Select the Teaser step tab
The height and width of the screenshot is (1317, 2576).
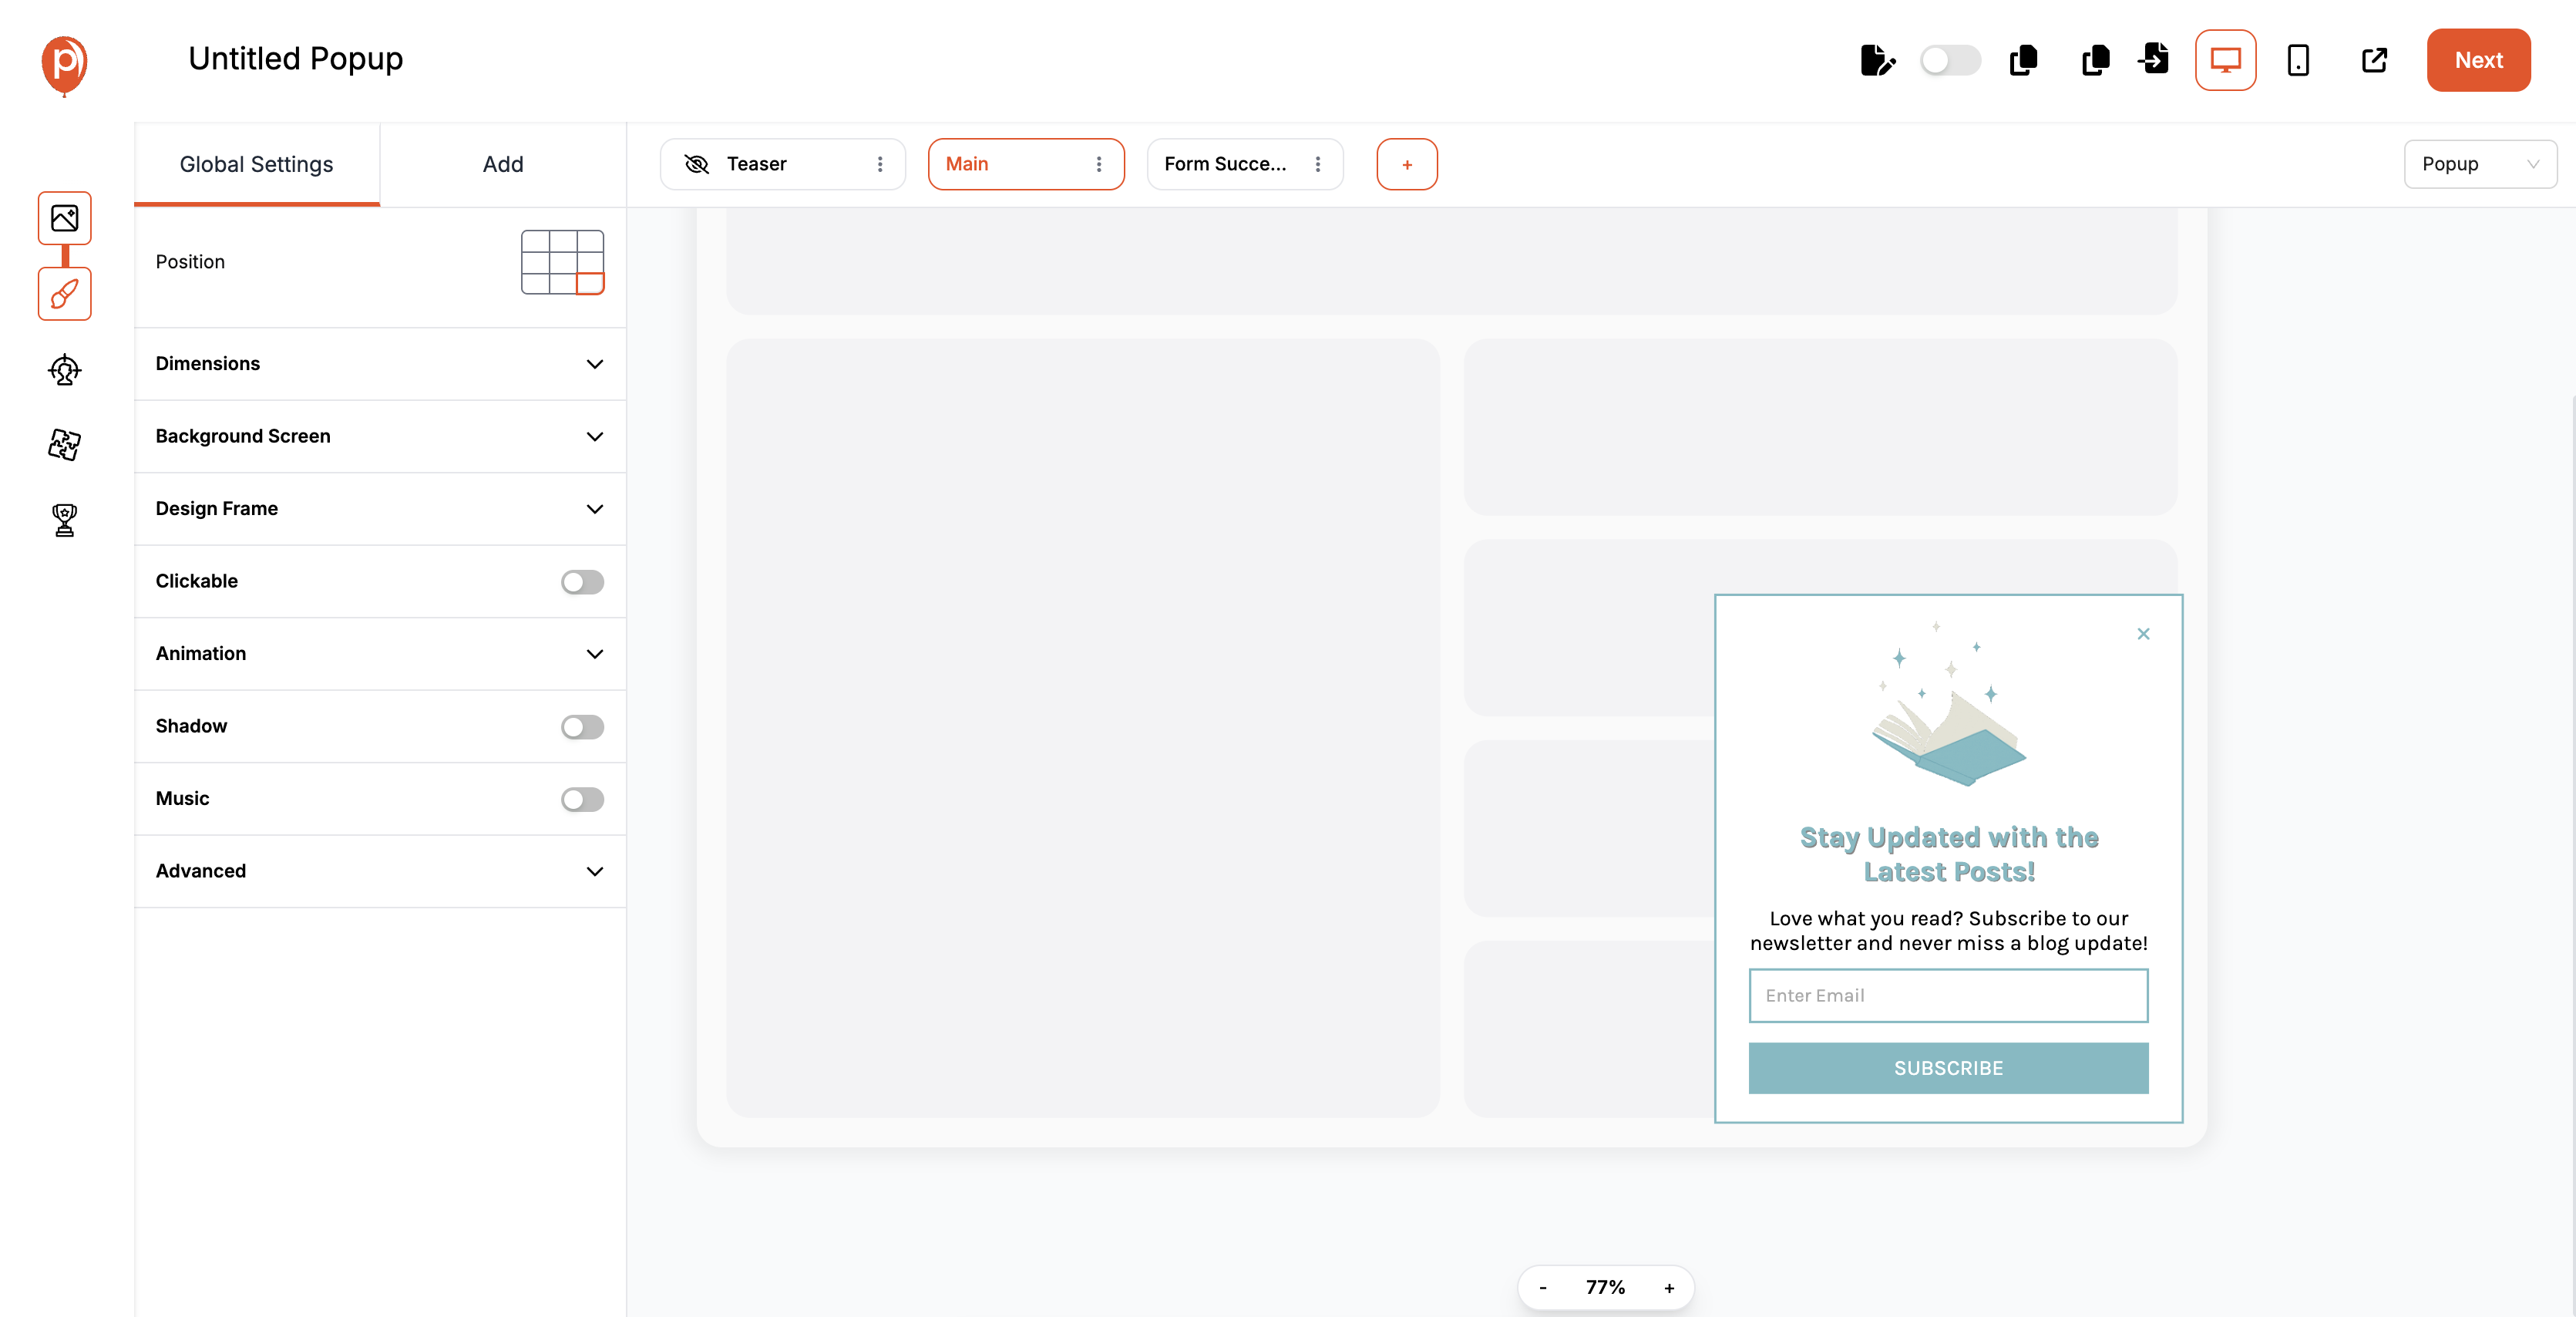[x=757, y=163]
